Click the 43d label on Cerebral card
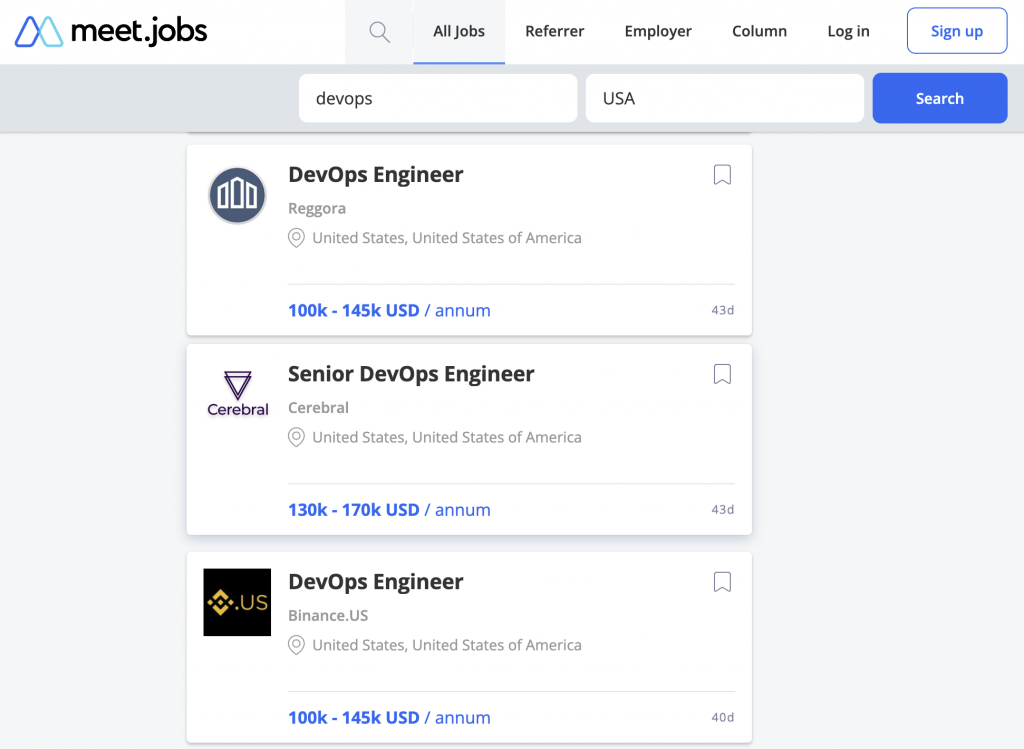 722,509
